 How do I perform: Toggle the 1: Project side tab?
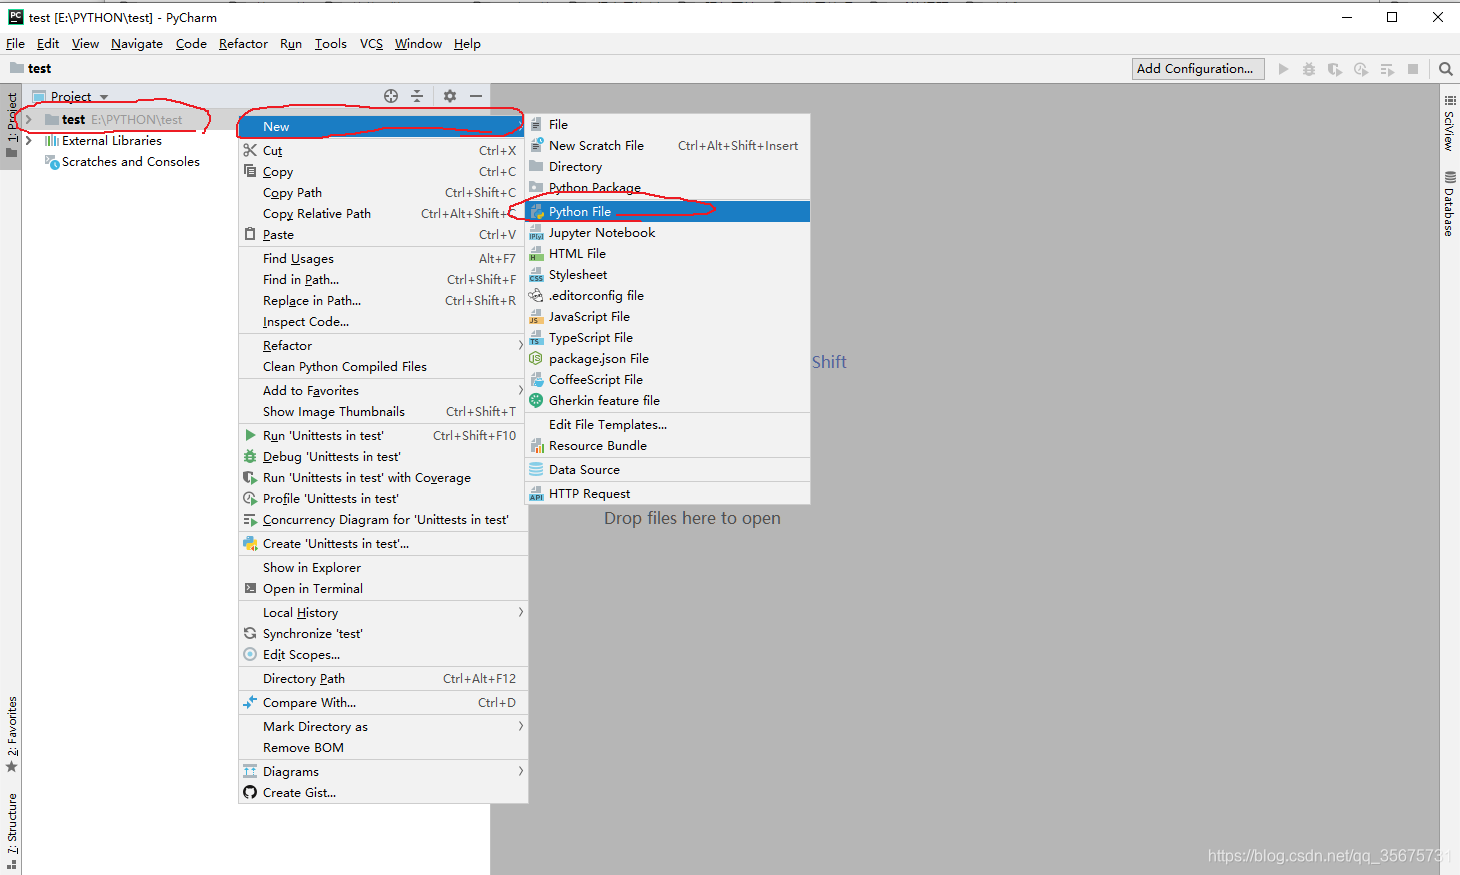12,125
